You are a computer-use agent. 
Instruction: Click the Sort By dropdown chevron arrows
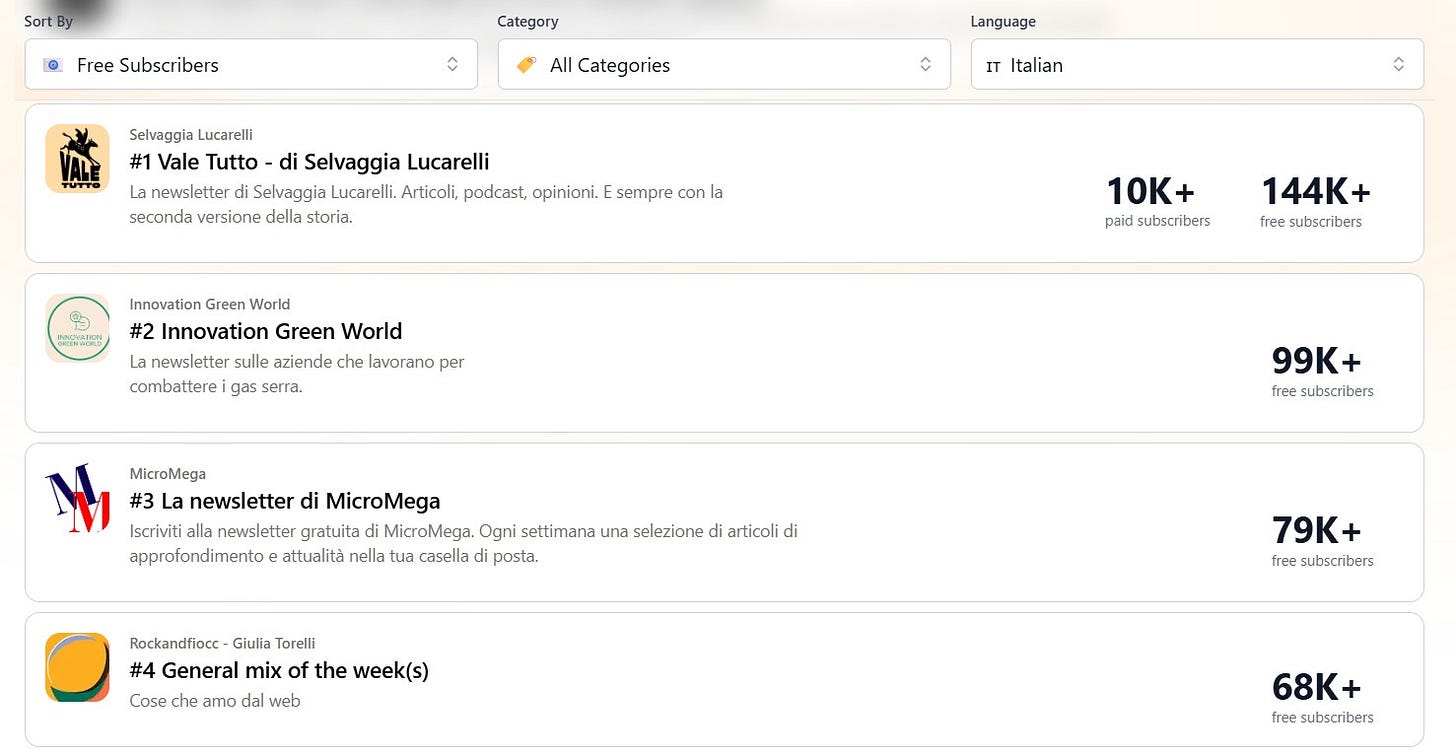452,64
